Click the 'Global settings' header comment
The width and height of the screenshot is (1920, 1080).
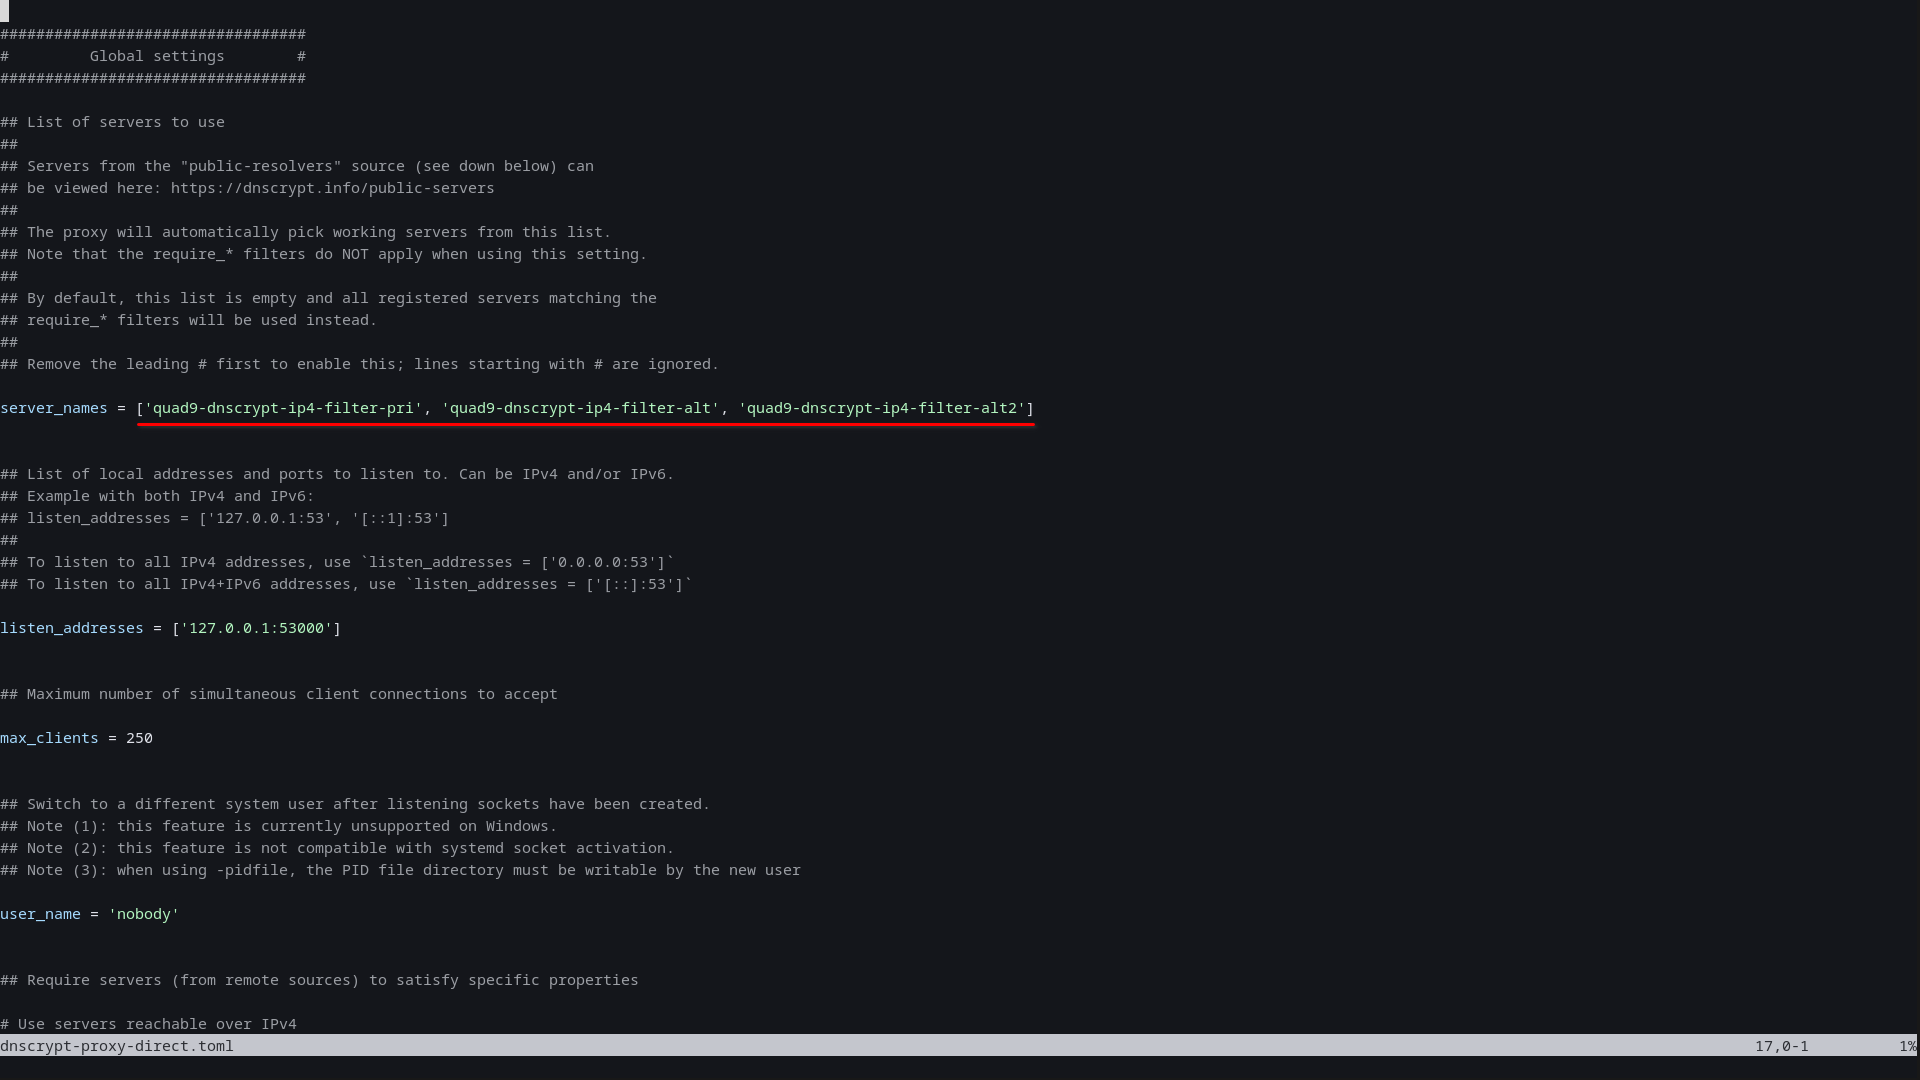tap(157, 56)
